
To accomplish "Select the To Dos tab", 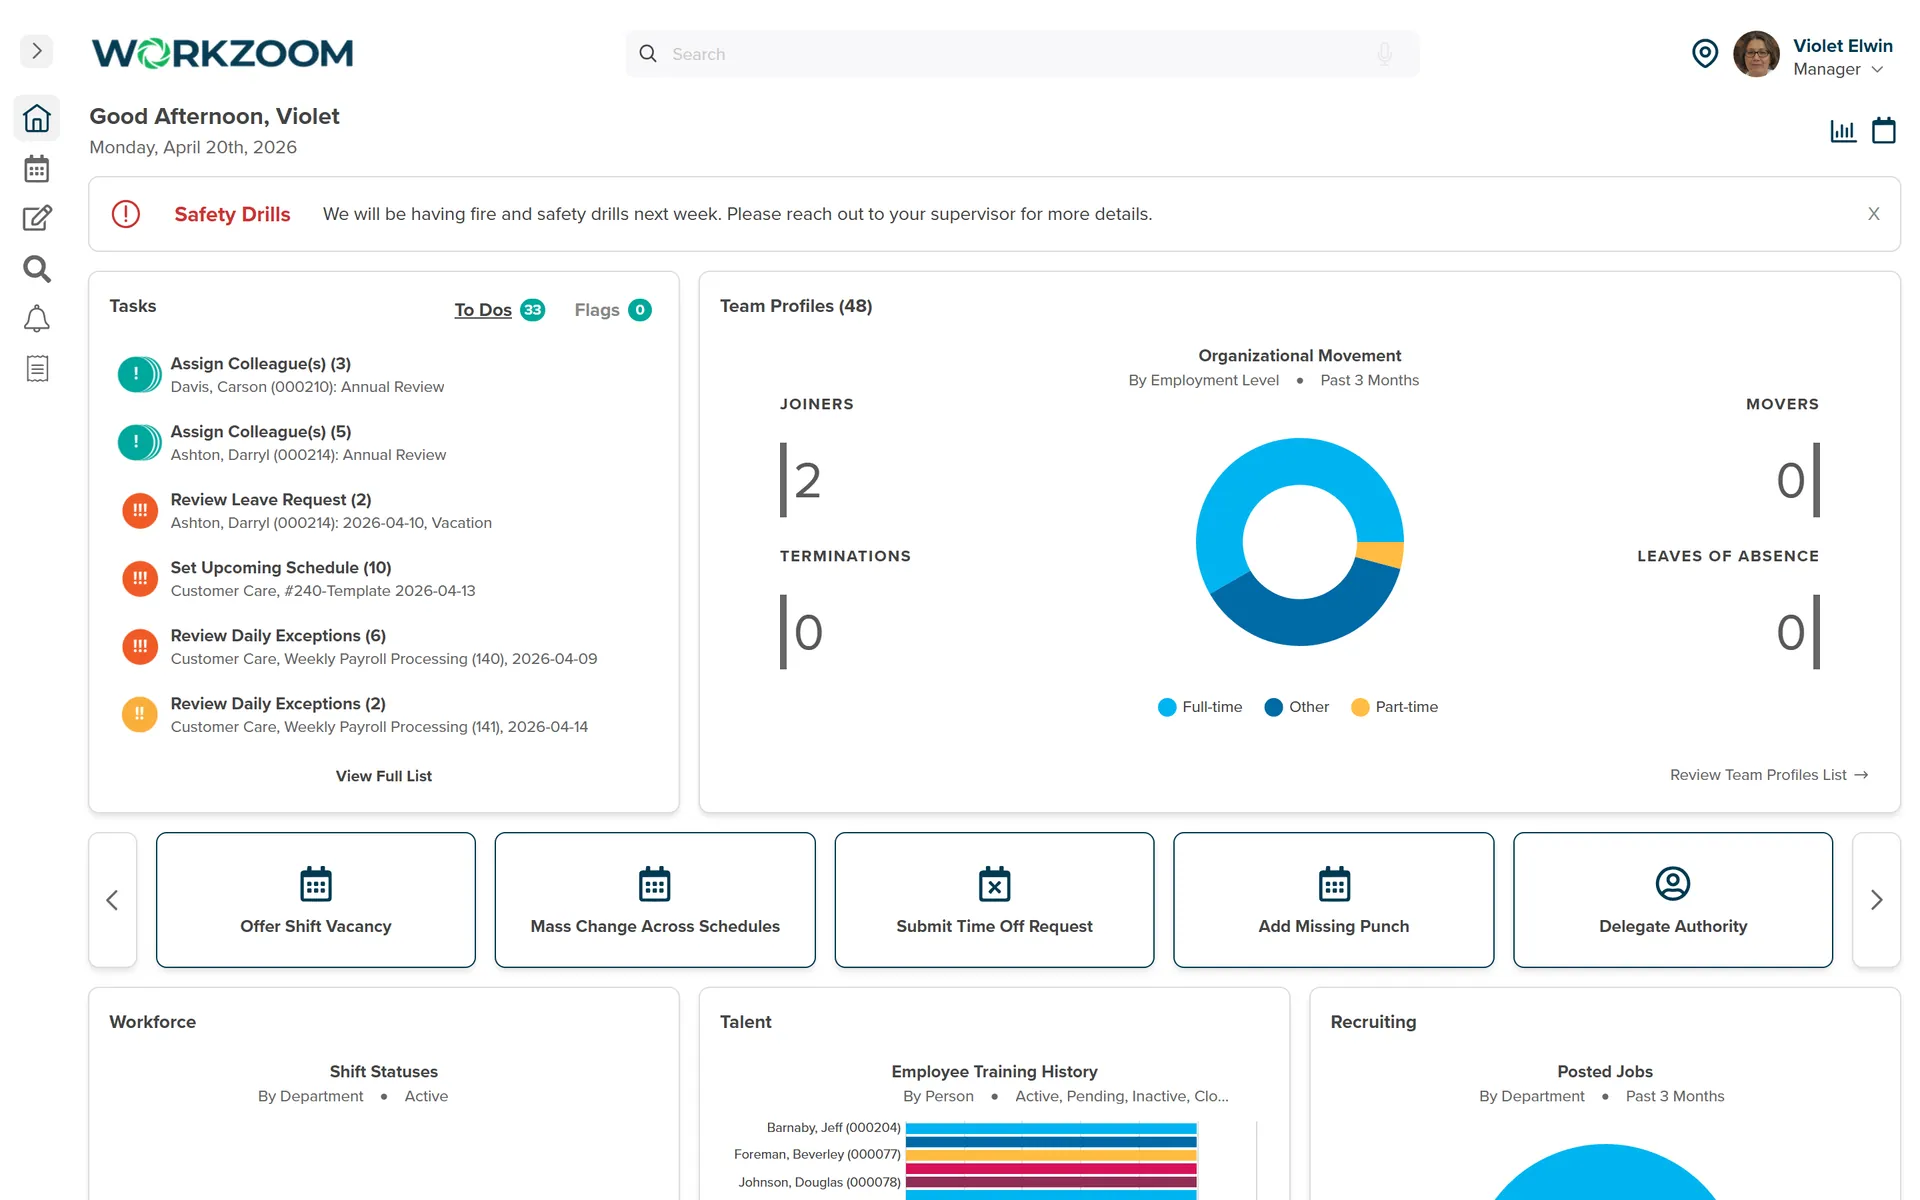I will point(483,310).
